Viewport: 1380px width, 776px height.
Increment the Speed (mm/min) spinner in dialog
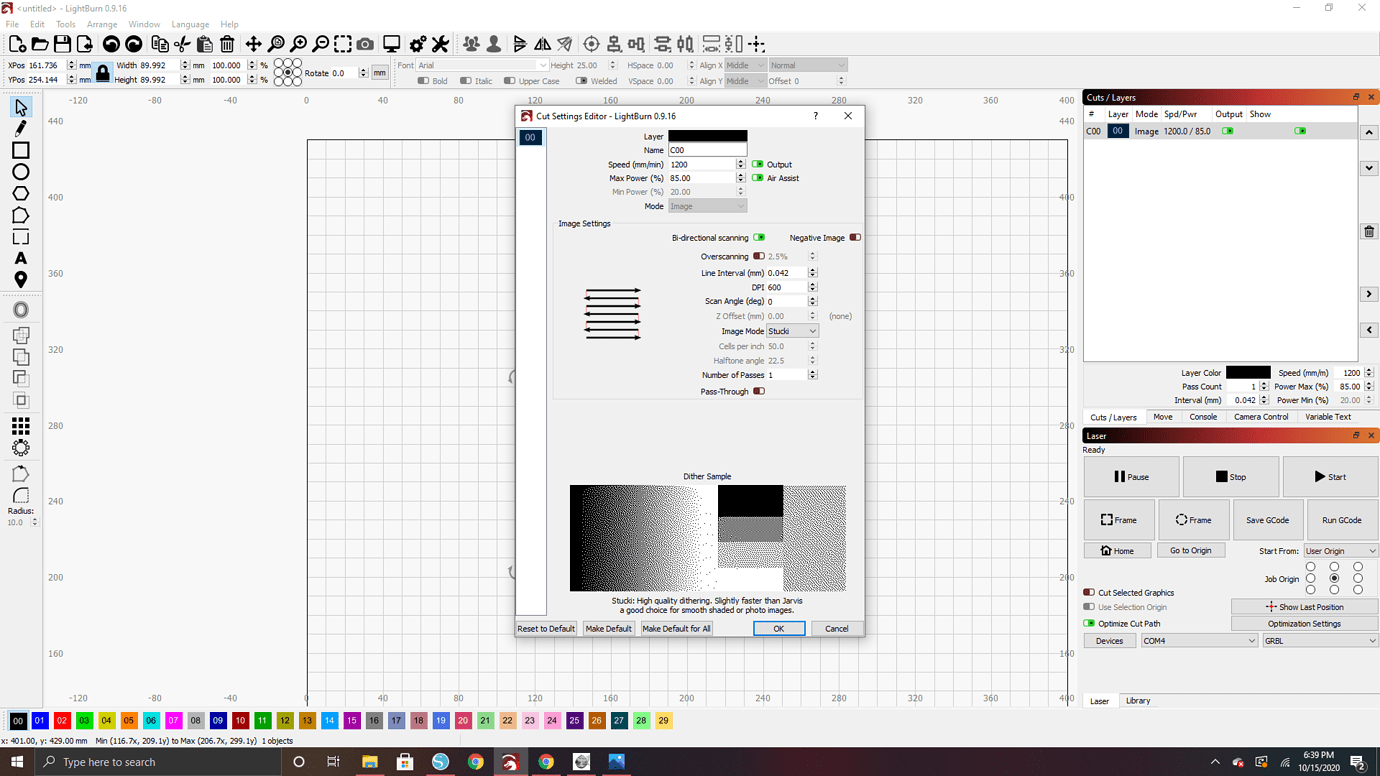(741, 162)
